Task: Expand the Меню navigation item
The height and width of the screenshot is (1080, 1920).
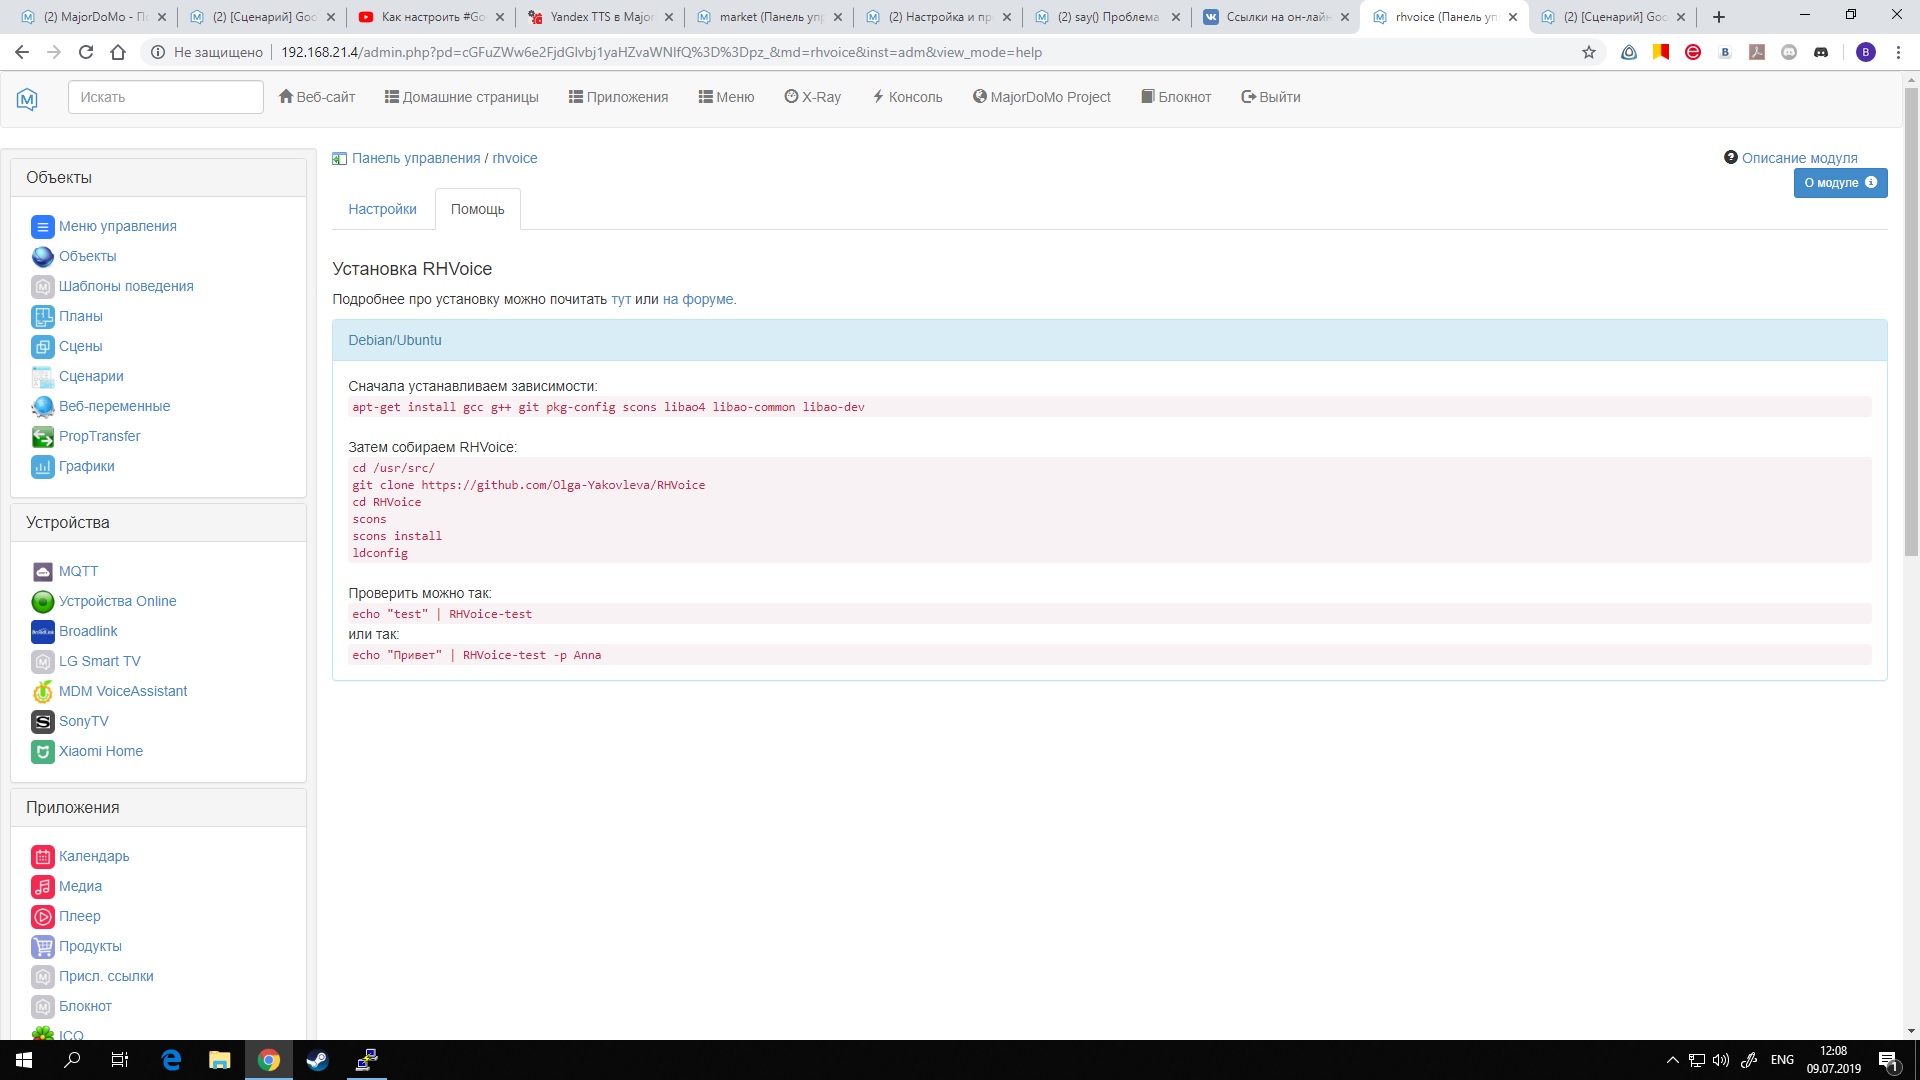Action: pos(726,97)
